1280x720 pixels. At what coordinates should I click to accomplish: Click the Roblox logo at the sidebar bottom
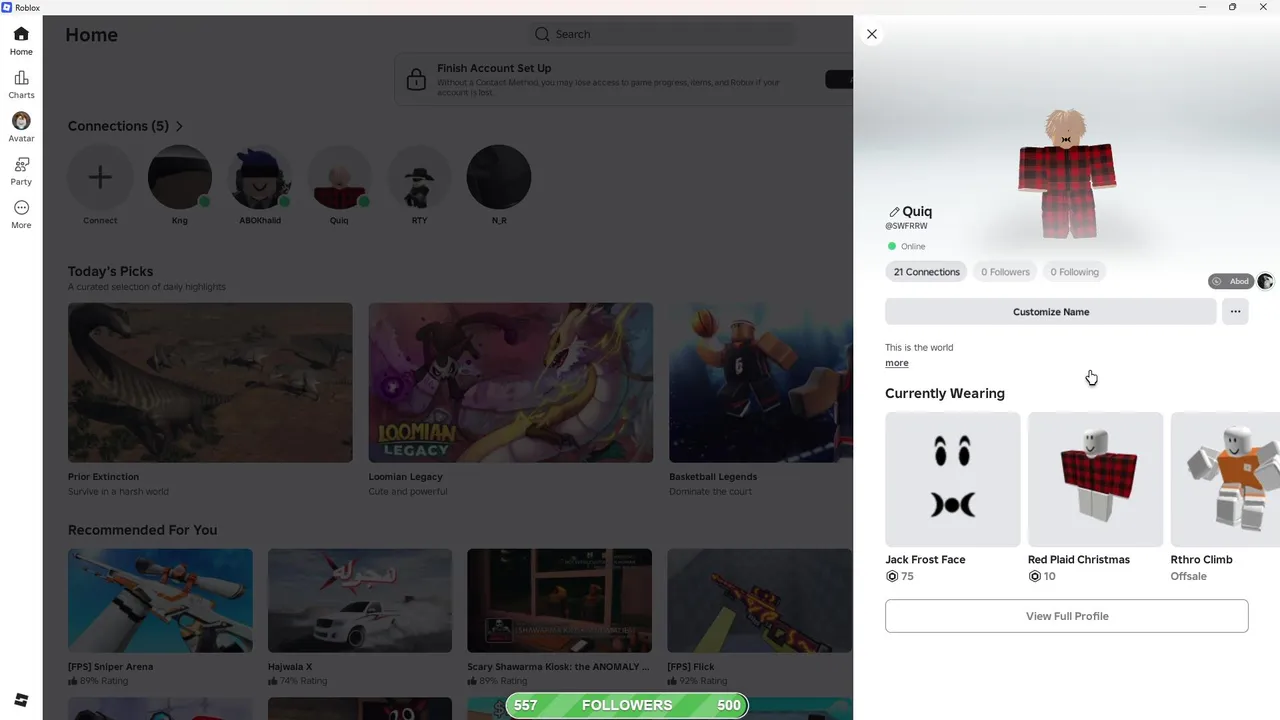tap(21, 700)
